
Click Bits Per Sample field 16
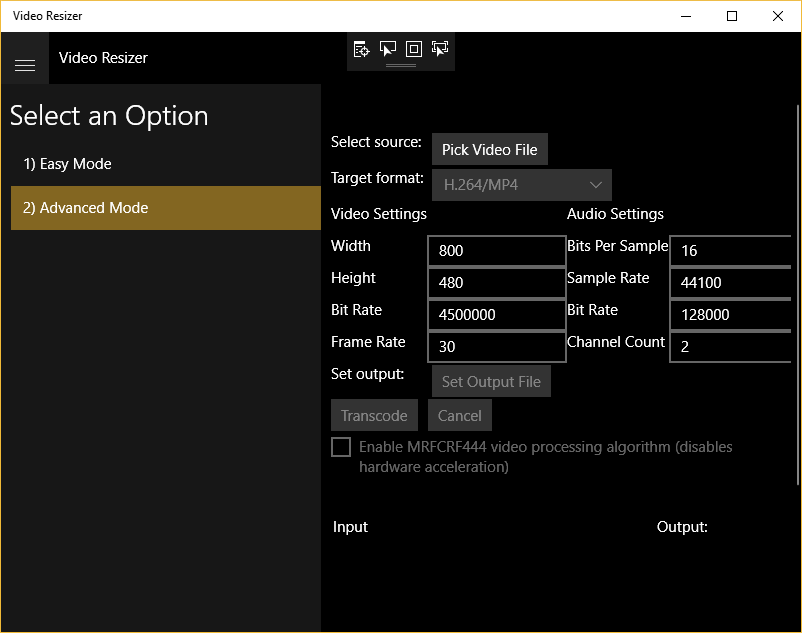731,251
